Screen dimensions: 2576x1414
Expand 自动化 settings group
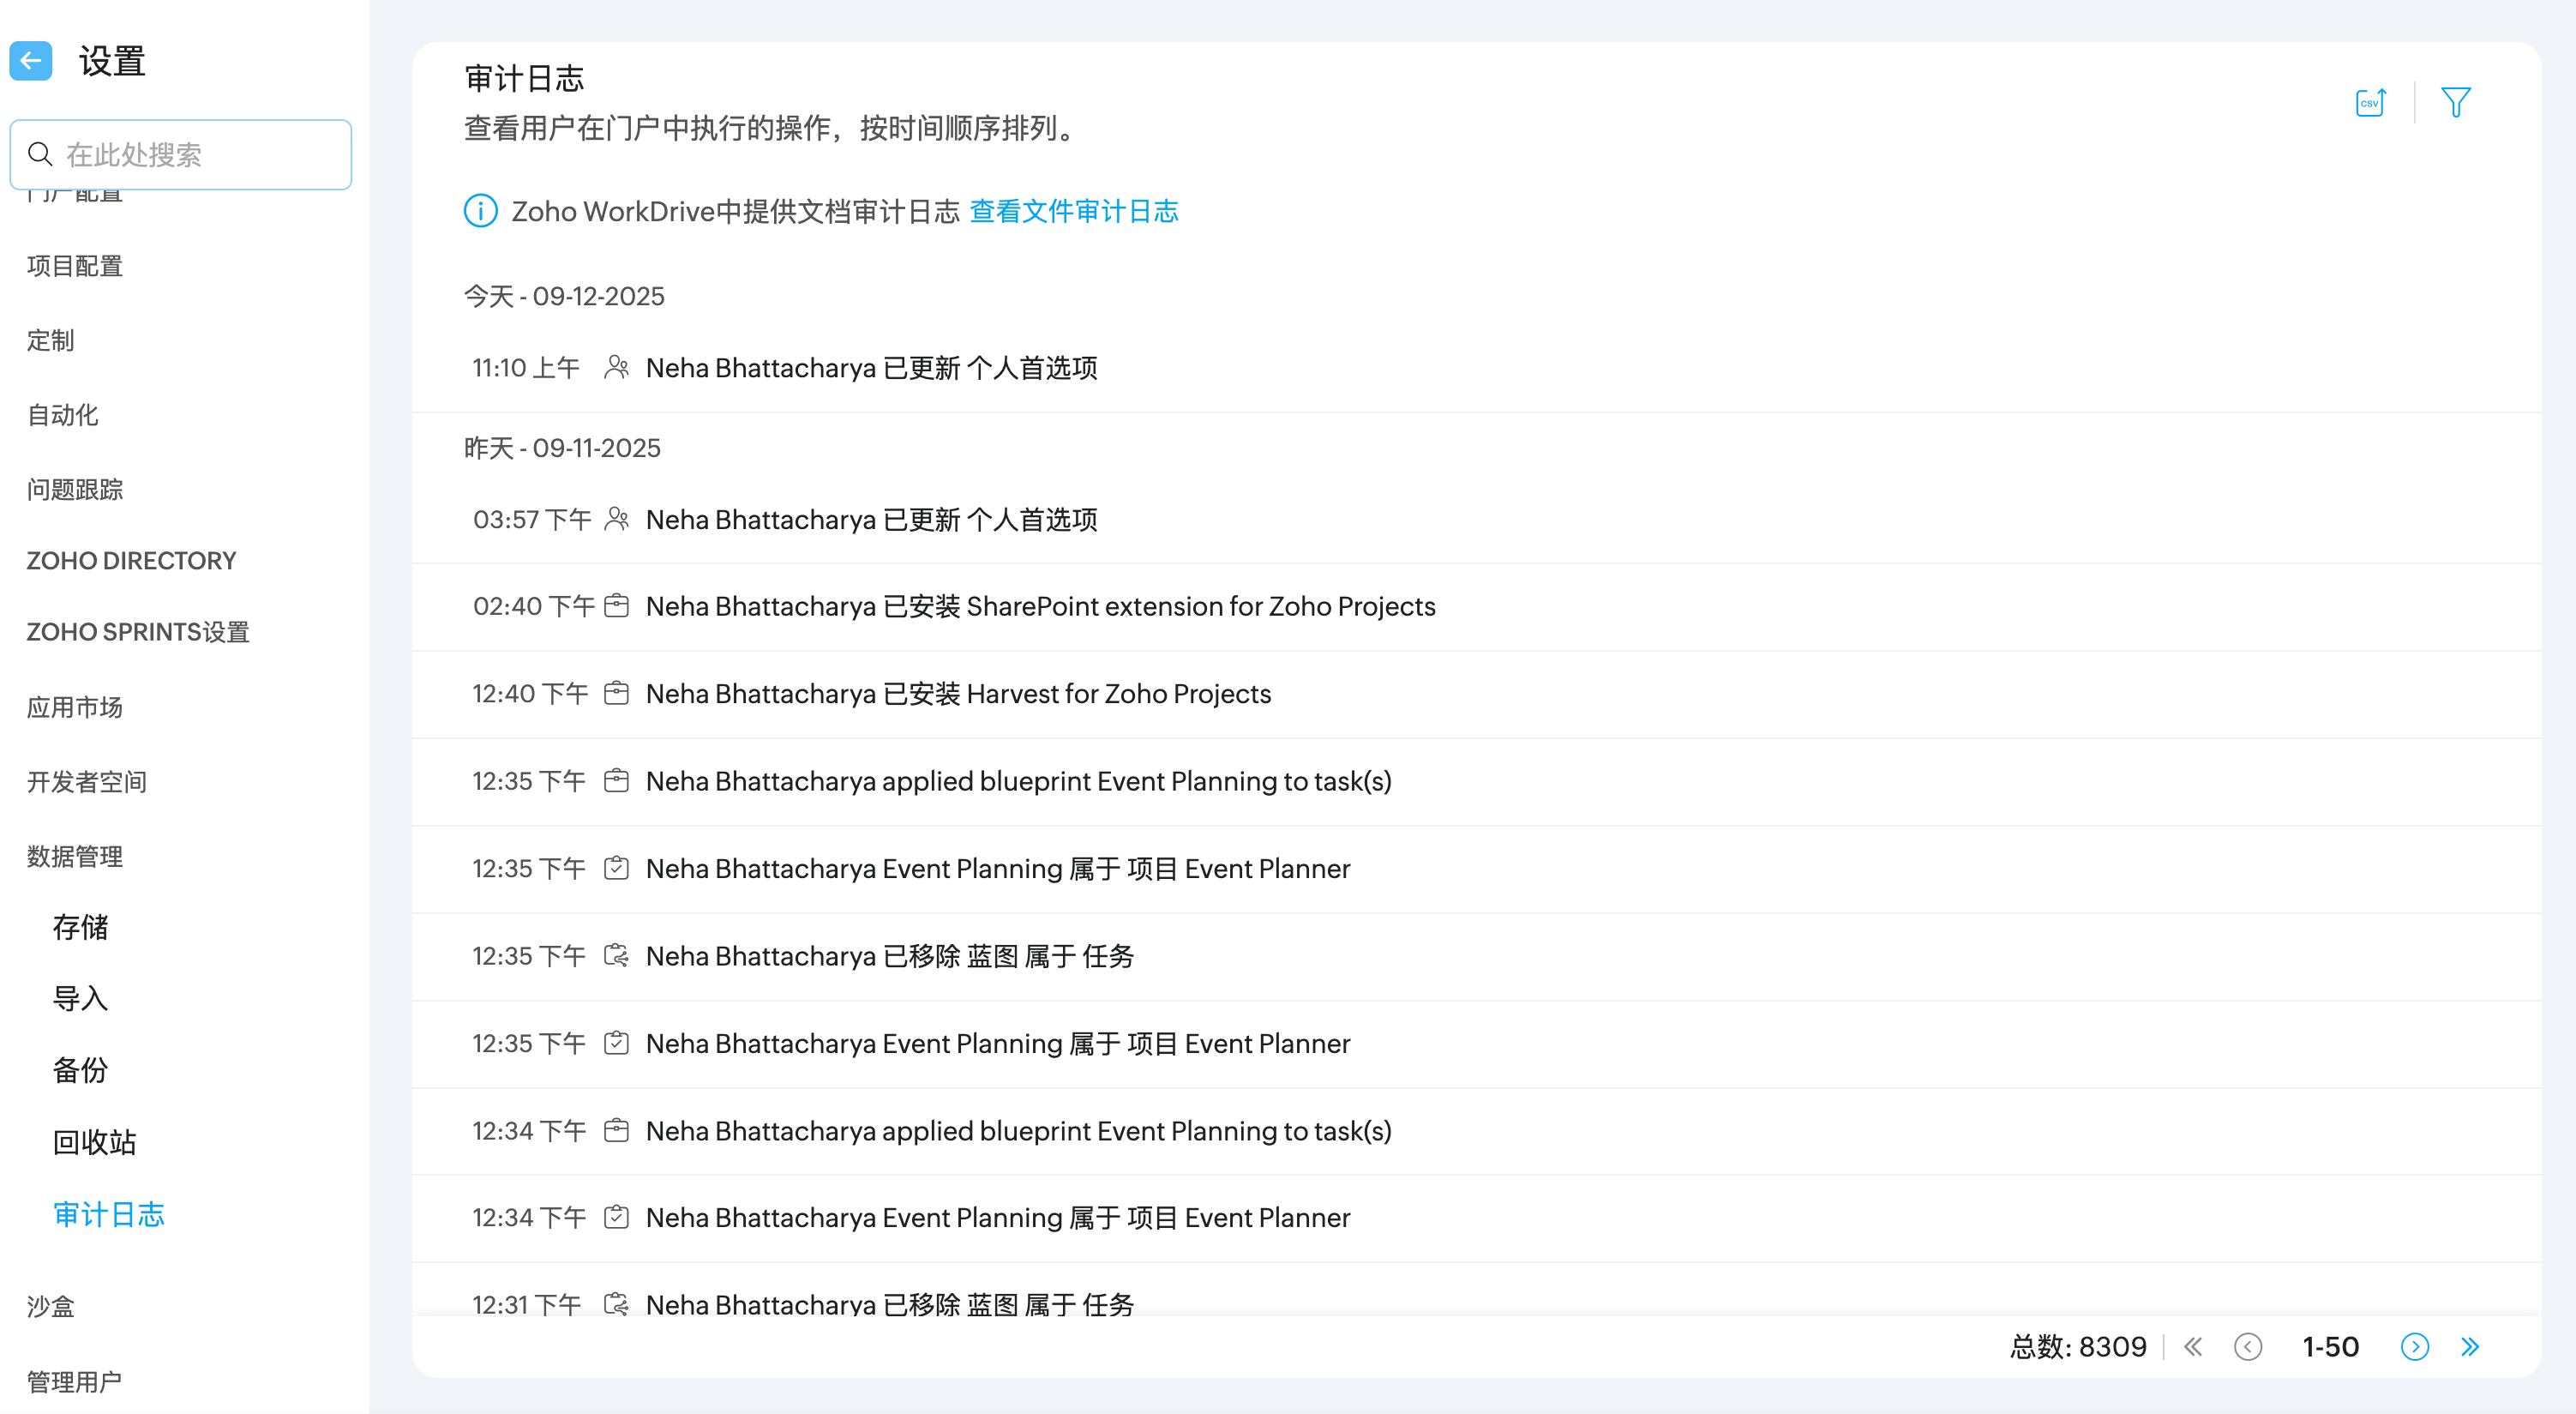tap(62, 415)
